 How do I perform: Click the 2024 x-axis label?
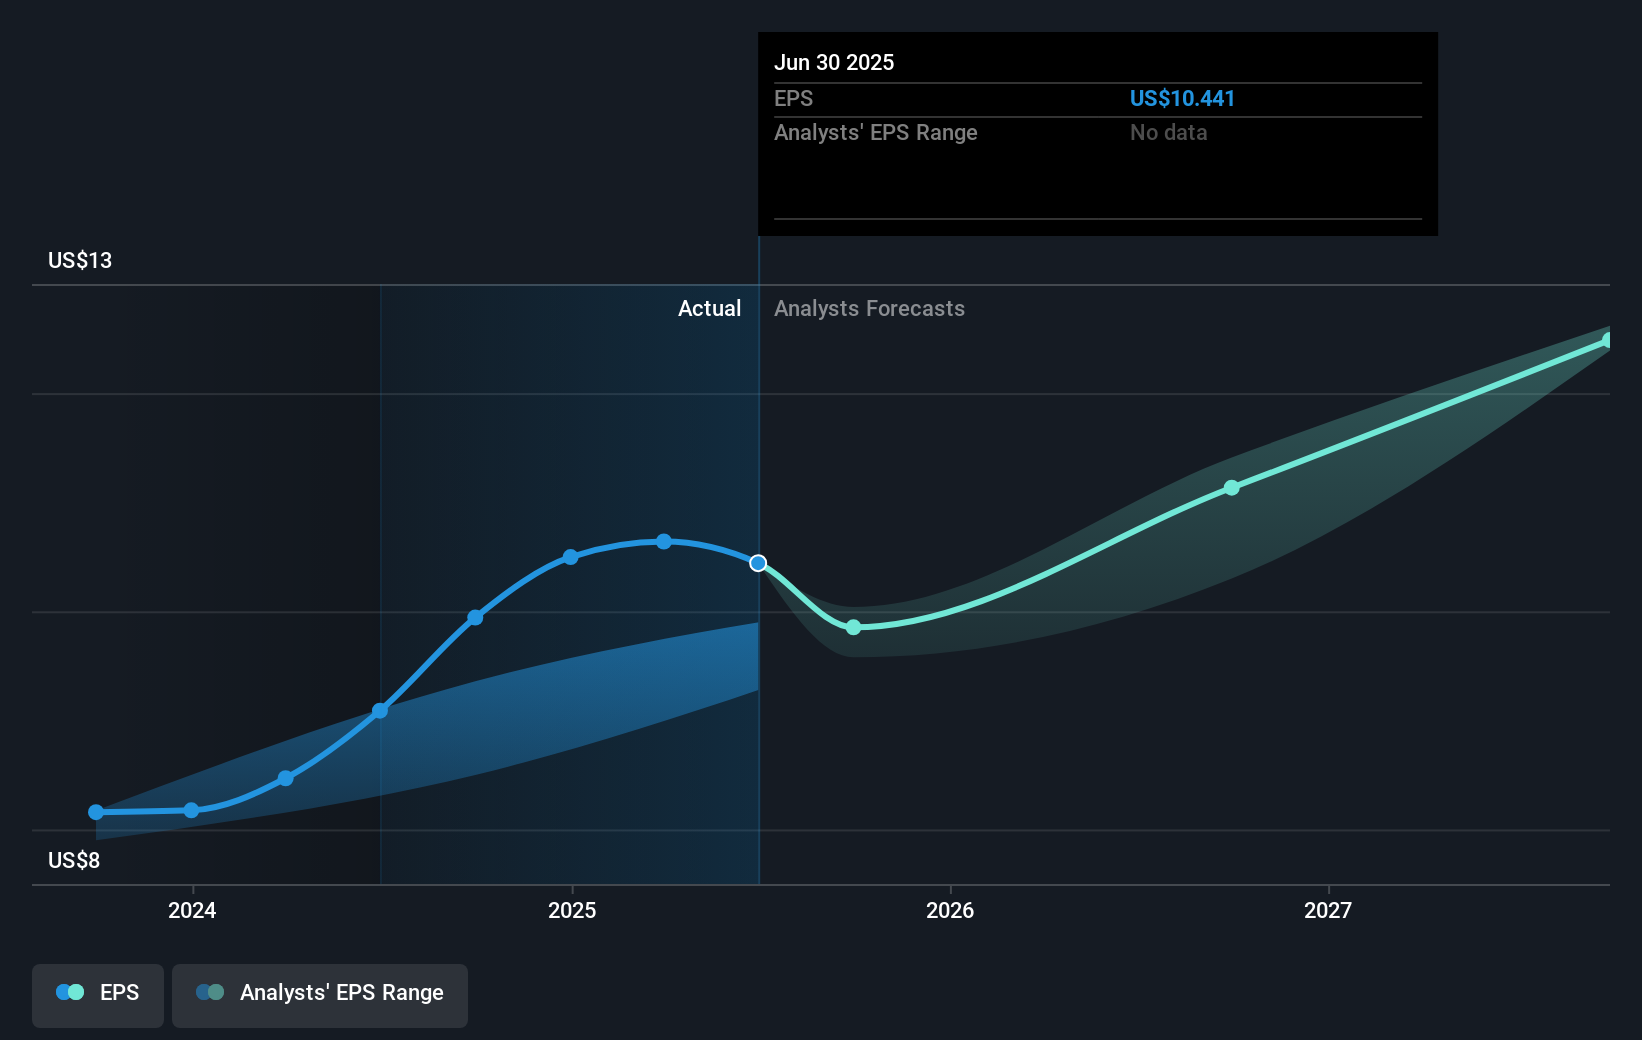click(192, 910)
